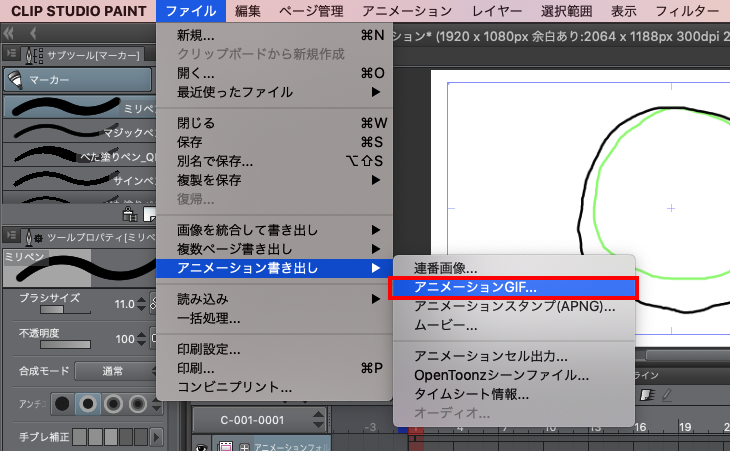This screenshot has height=451, width=730.
Task: Click the 不透明度 stepper arrows
Action: click(142, 339)
